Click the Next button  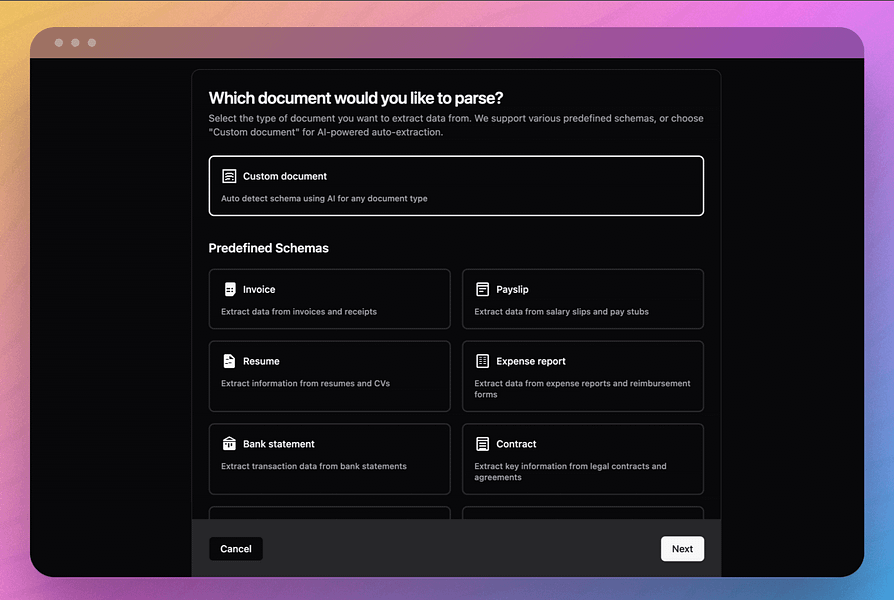coord(682,549)
